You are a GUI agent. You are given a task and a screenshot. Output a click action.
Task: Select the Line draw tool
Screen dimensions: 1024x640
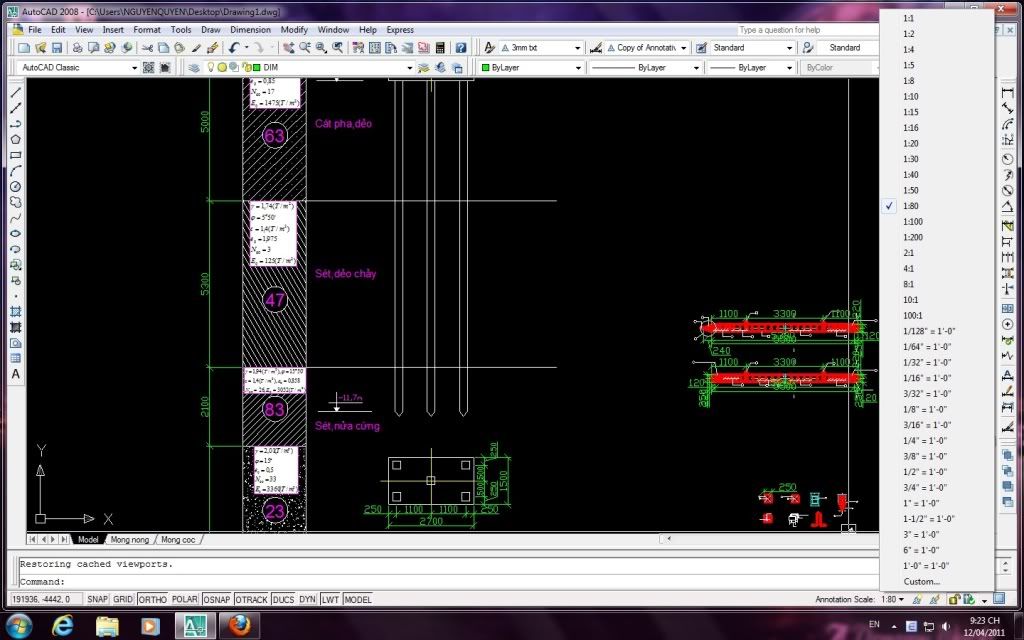(16, 92)
